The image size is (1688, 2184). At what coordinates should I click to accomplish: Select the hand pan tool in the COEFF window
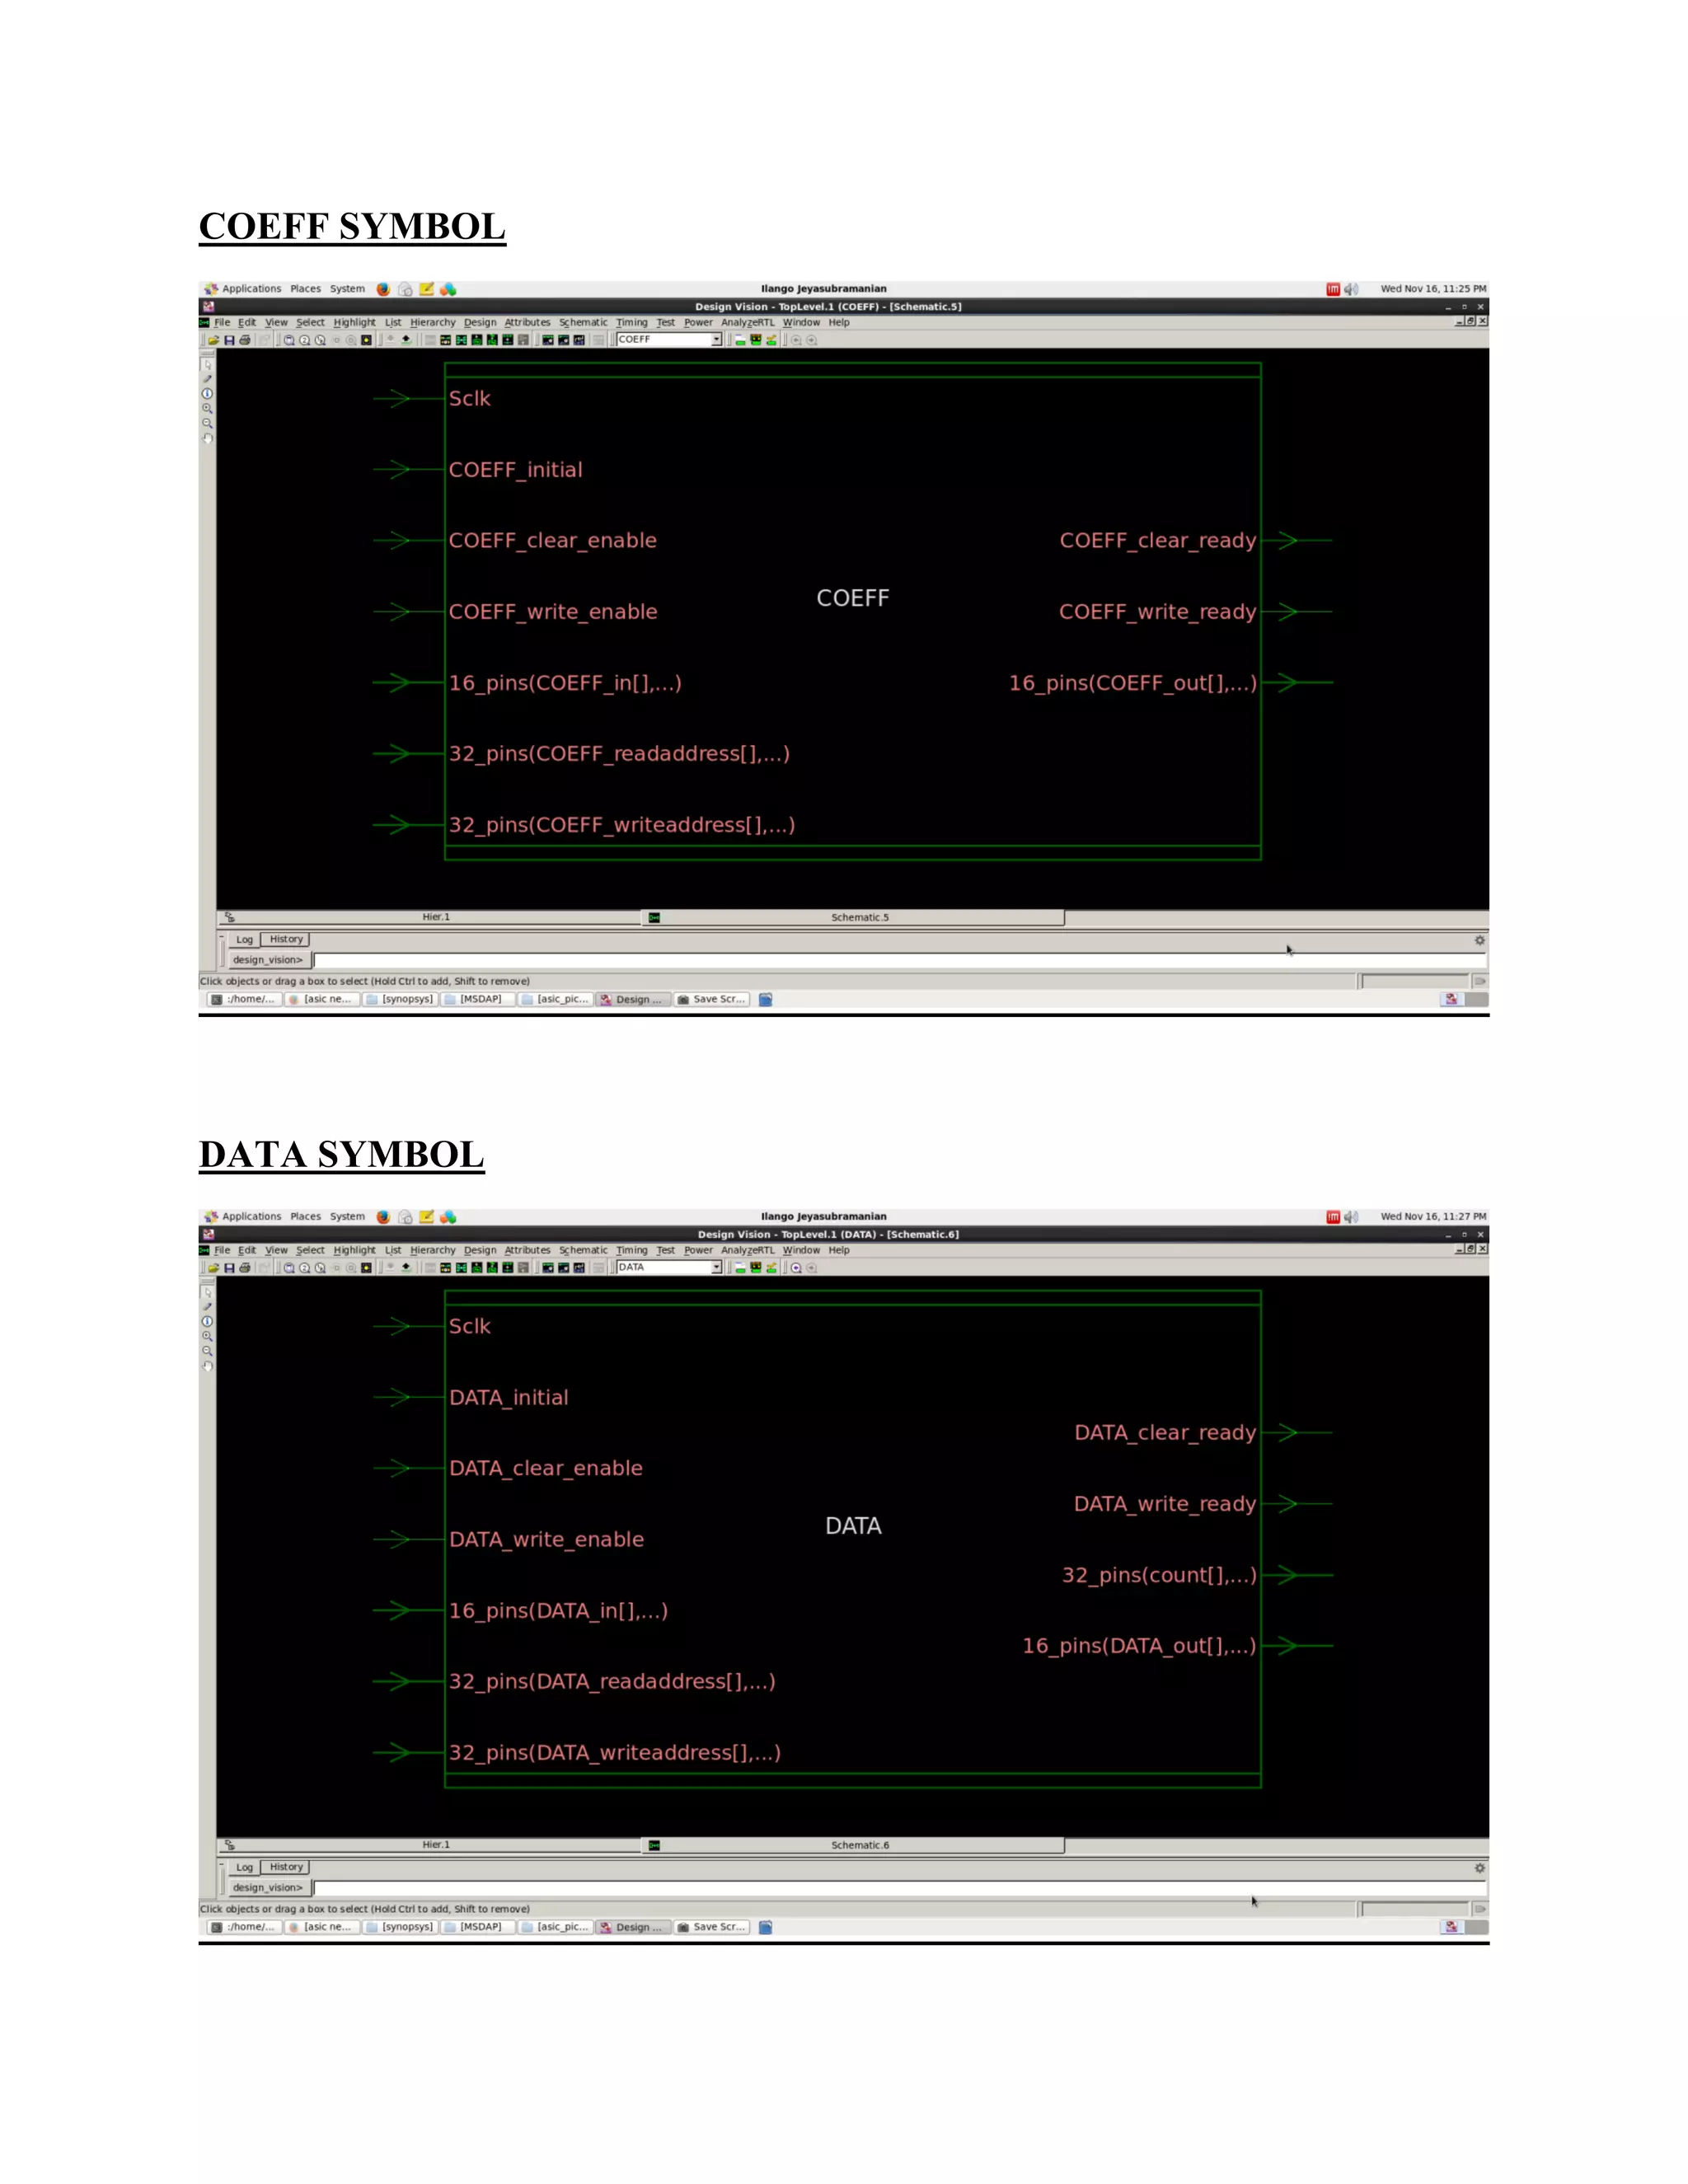208,438
